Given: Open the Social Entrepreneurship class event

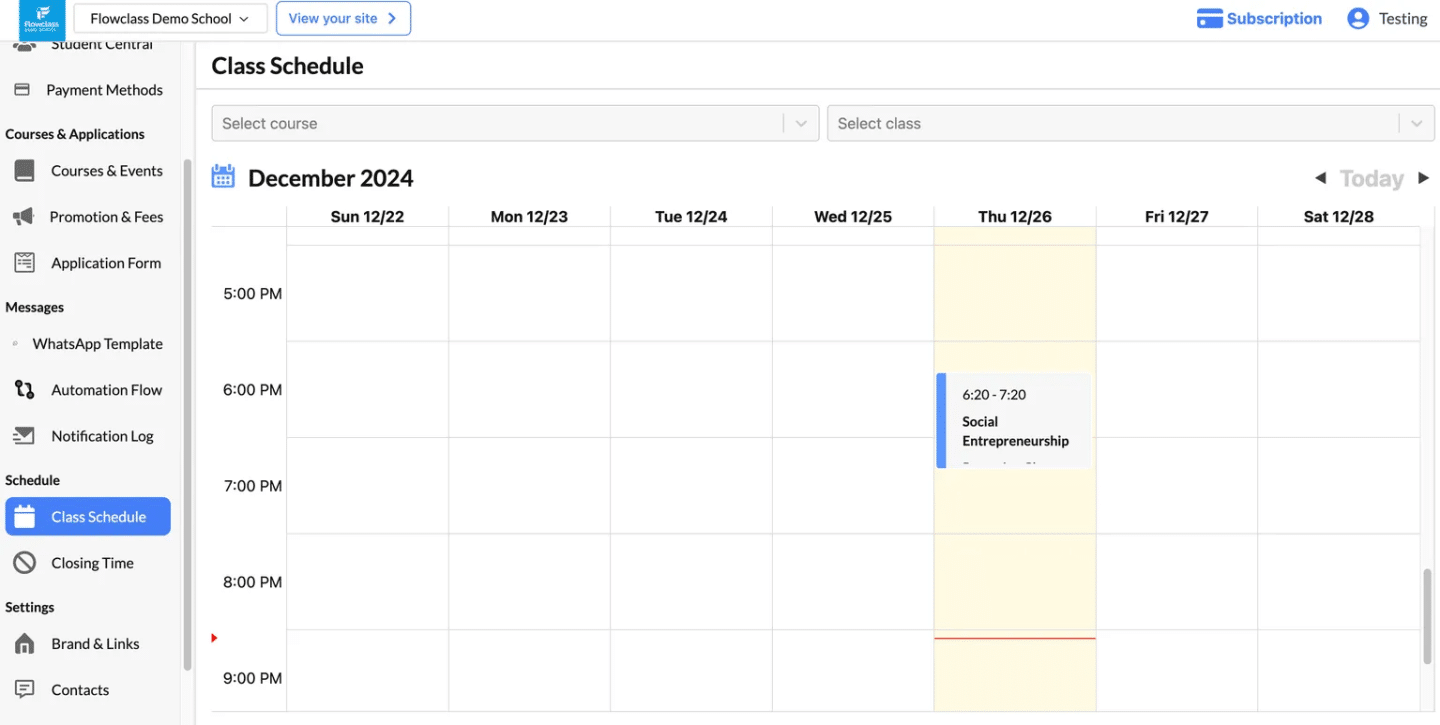Looking at the screenshot, I should tap(1014, 421).
